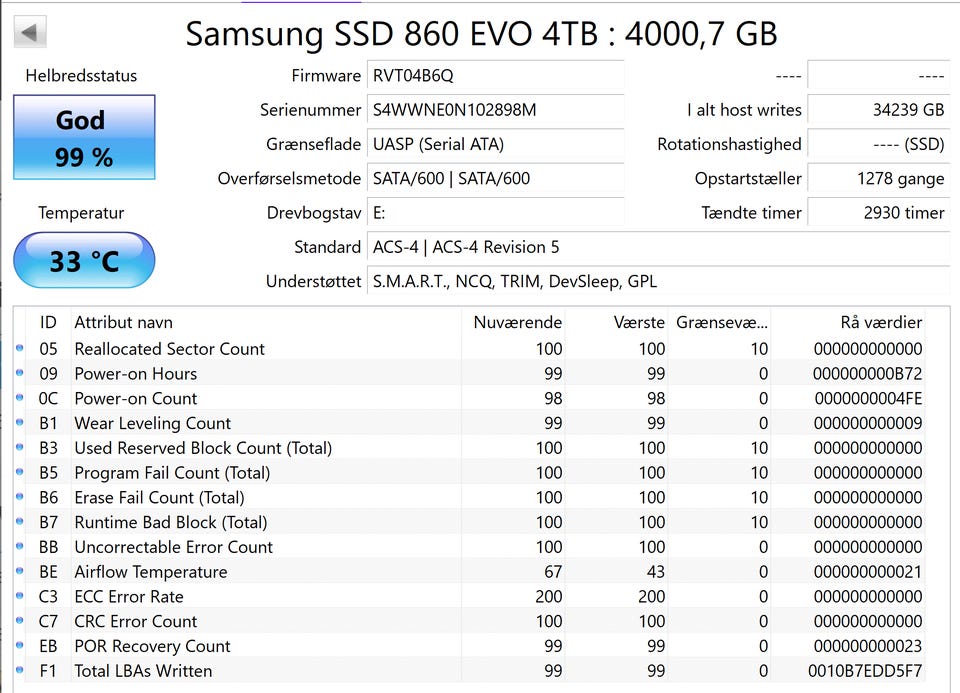This screenshot has width=960, height=693.
Task: Click the status dot for Runtime Bad Block
Action: pyautogui.click(x=20, y=521)
